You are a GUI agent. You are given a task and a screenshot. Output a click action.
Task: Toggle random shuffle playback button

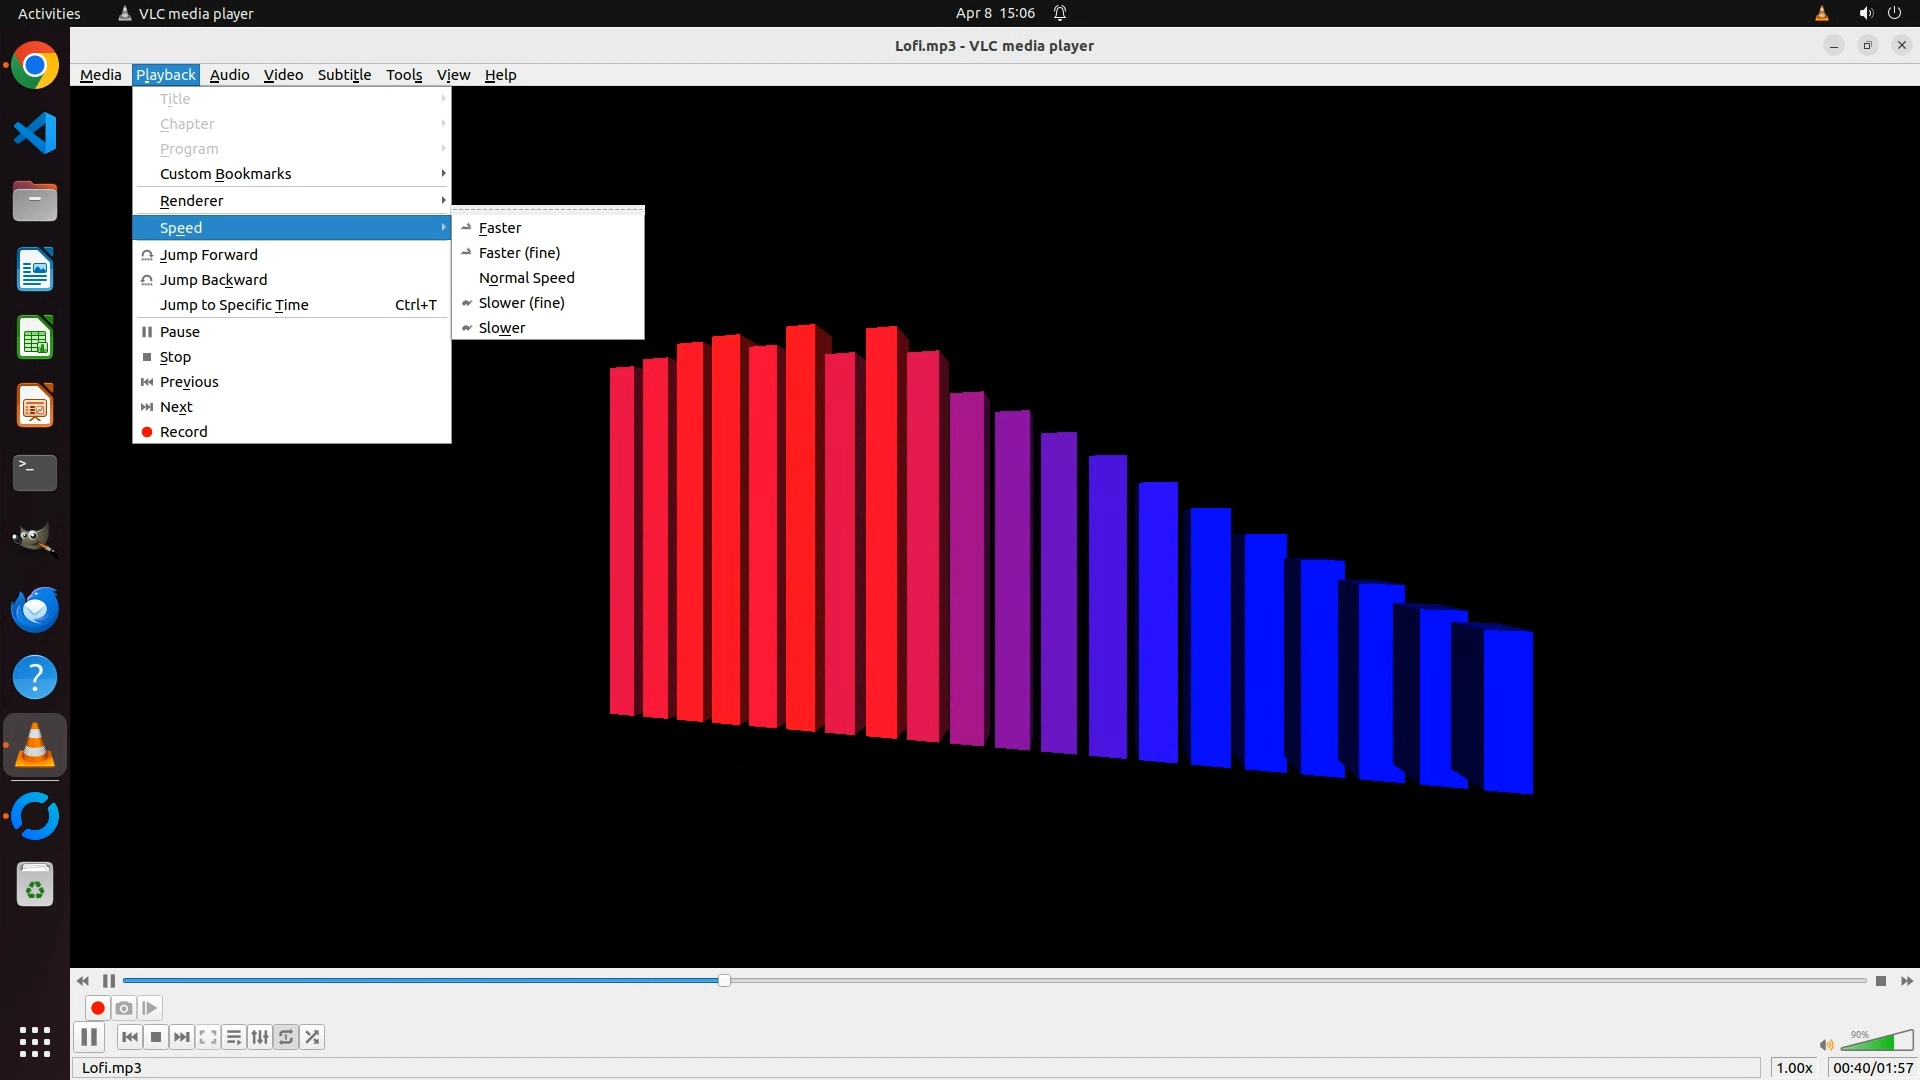pos(312,1037)
